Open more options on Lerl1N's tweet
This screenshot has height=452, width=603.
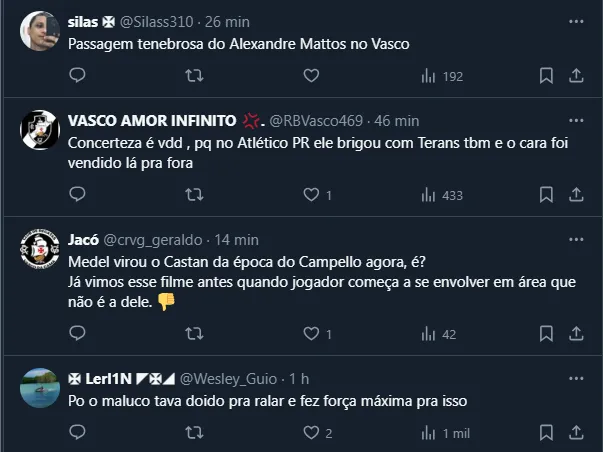(576, 378)
